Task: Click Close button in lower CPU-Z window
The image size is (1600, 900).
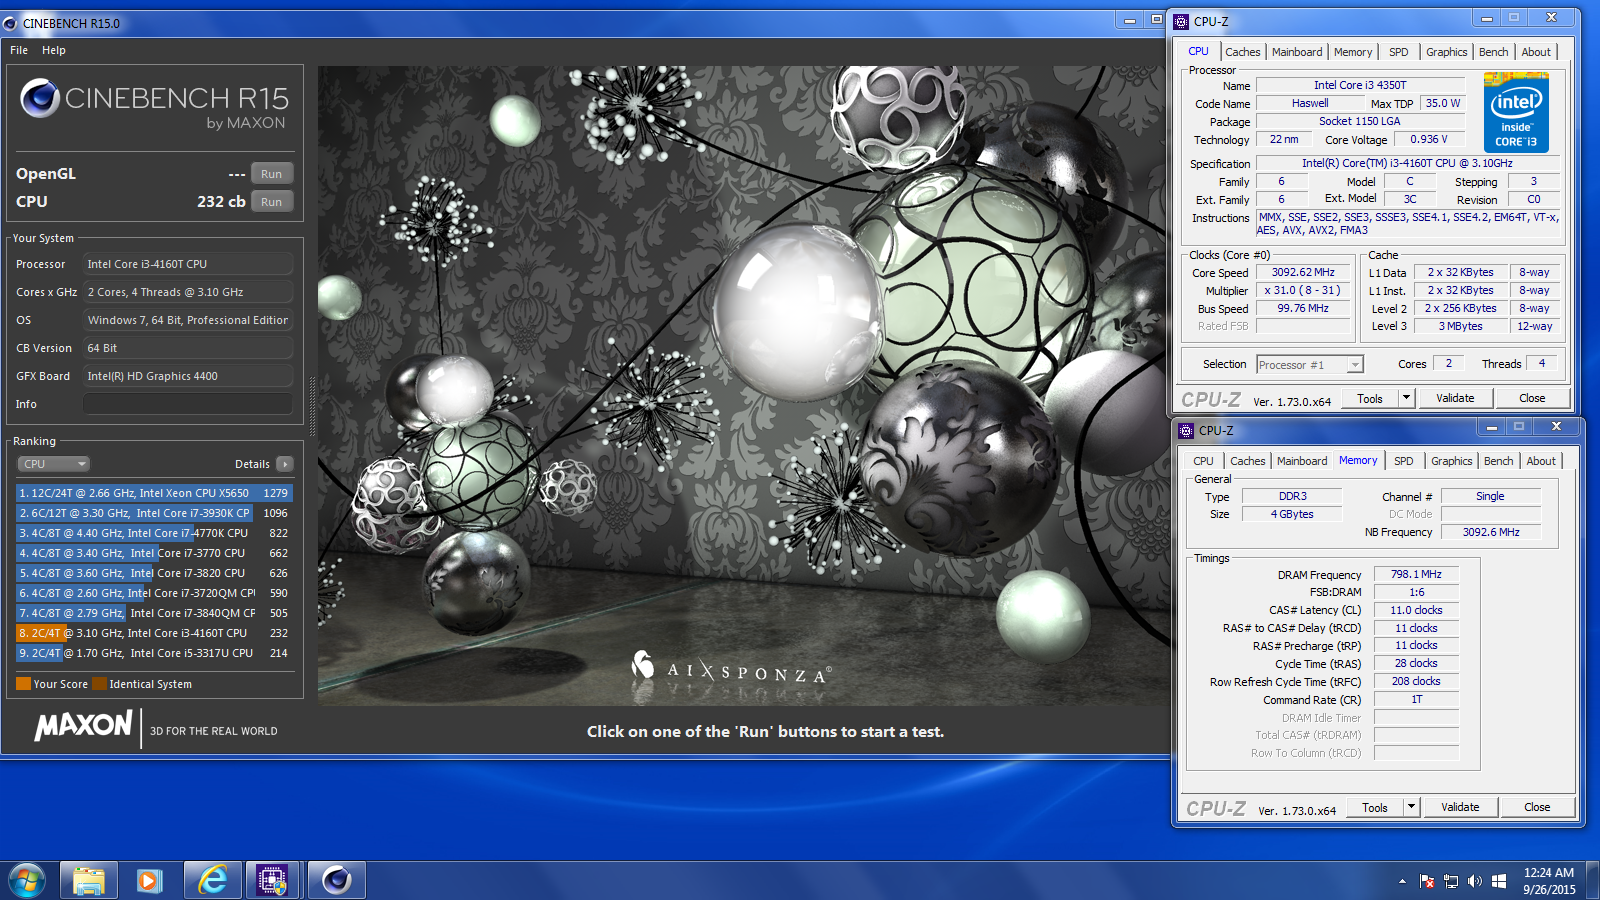Action: point(1537,807)
